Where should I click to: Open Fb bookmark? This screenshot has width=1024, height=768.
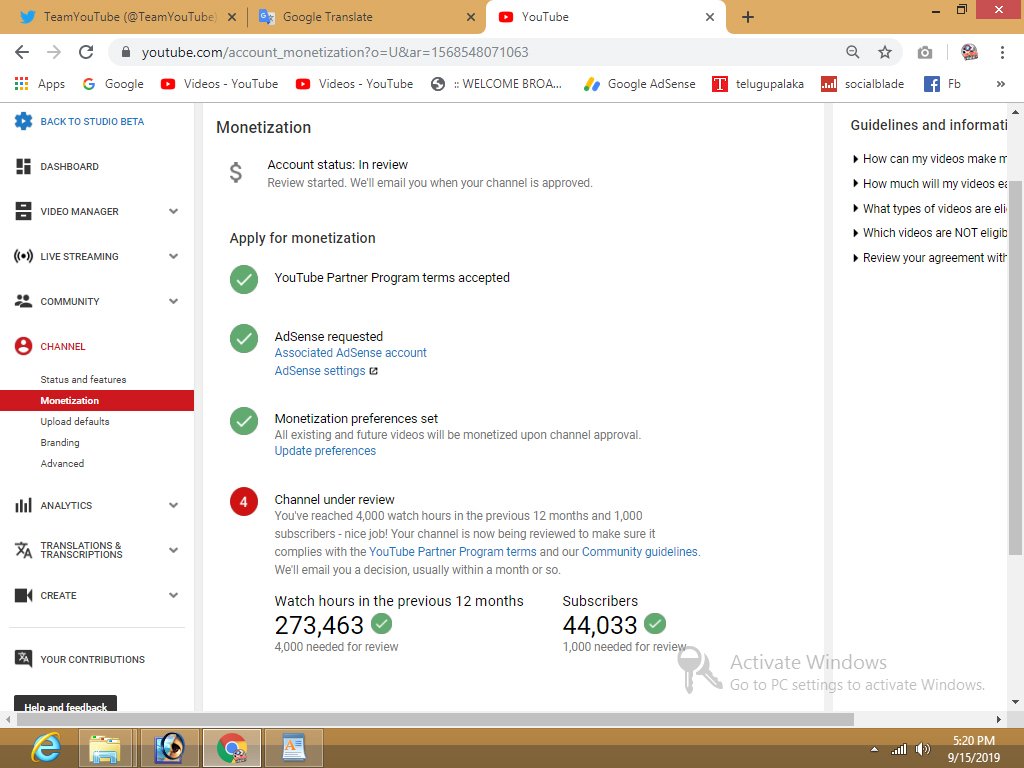pyautogui.click(x=942, y=84)
